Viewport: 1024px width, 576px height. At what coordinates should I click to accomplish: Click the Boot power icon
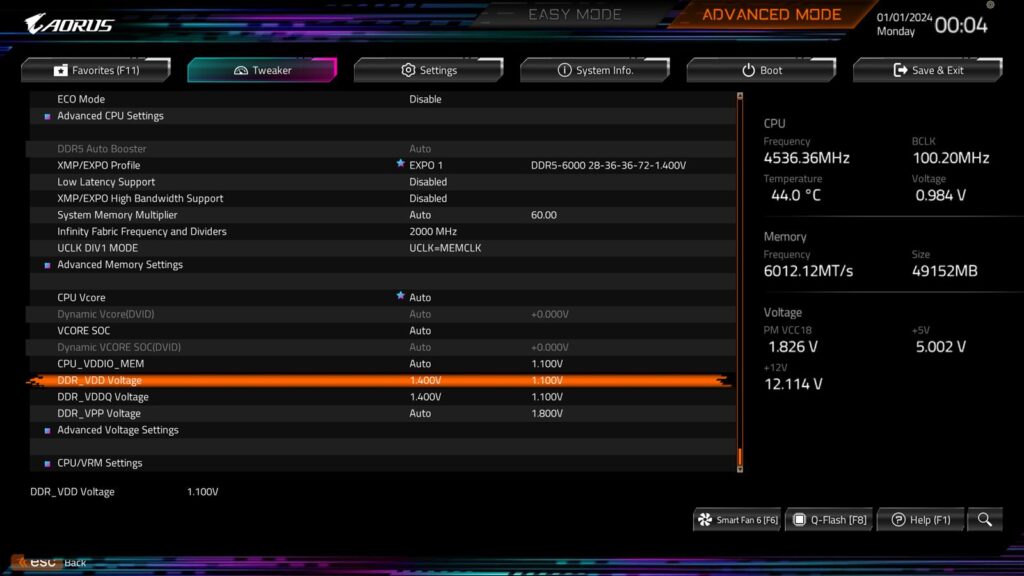(748, 70)
